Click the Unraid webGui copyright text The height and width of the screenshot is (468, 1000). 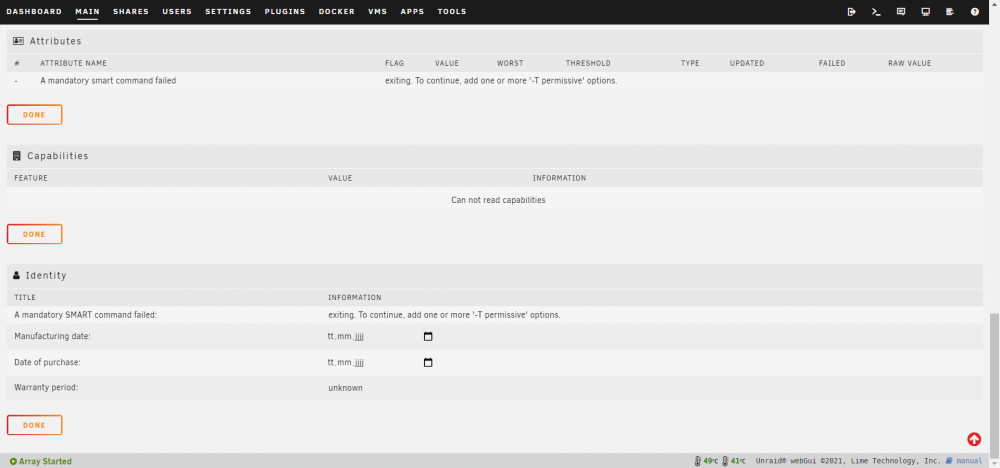[848, 461]
